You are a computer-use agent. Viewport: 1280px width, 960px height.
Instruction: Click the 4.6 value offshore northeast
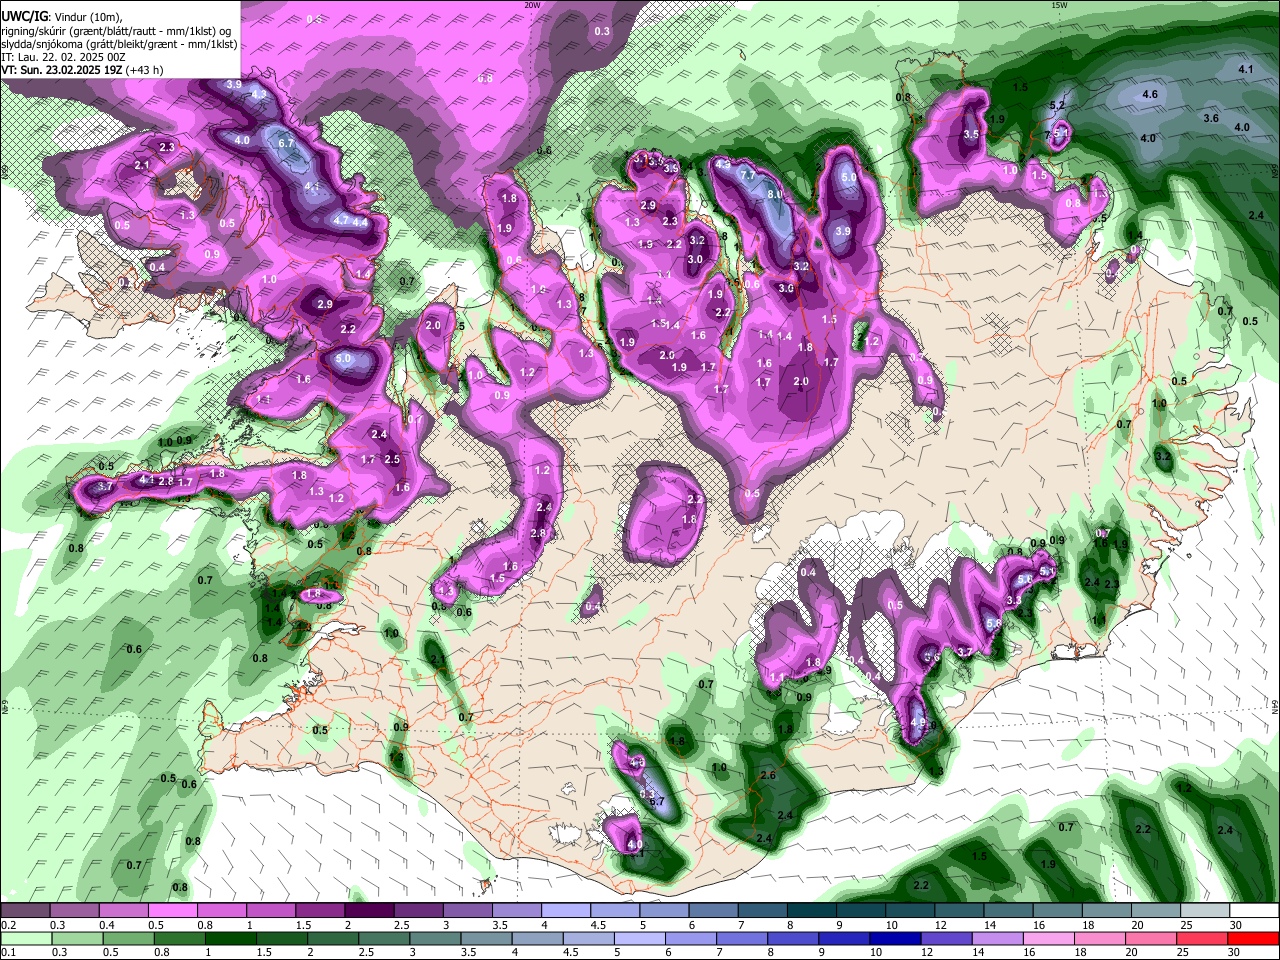[x=1150, y=94]
